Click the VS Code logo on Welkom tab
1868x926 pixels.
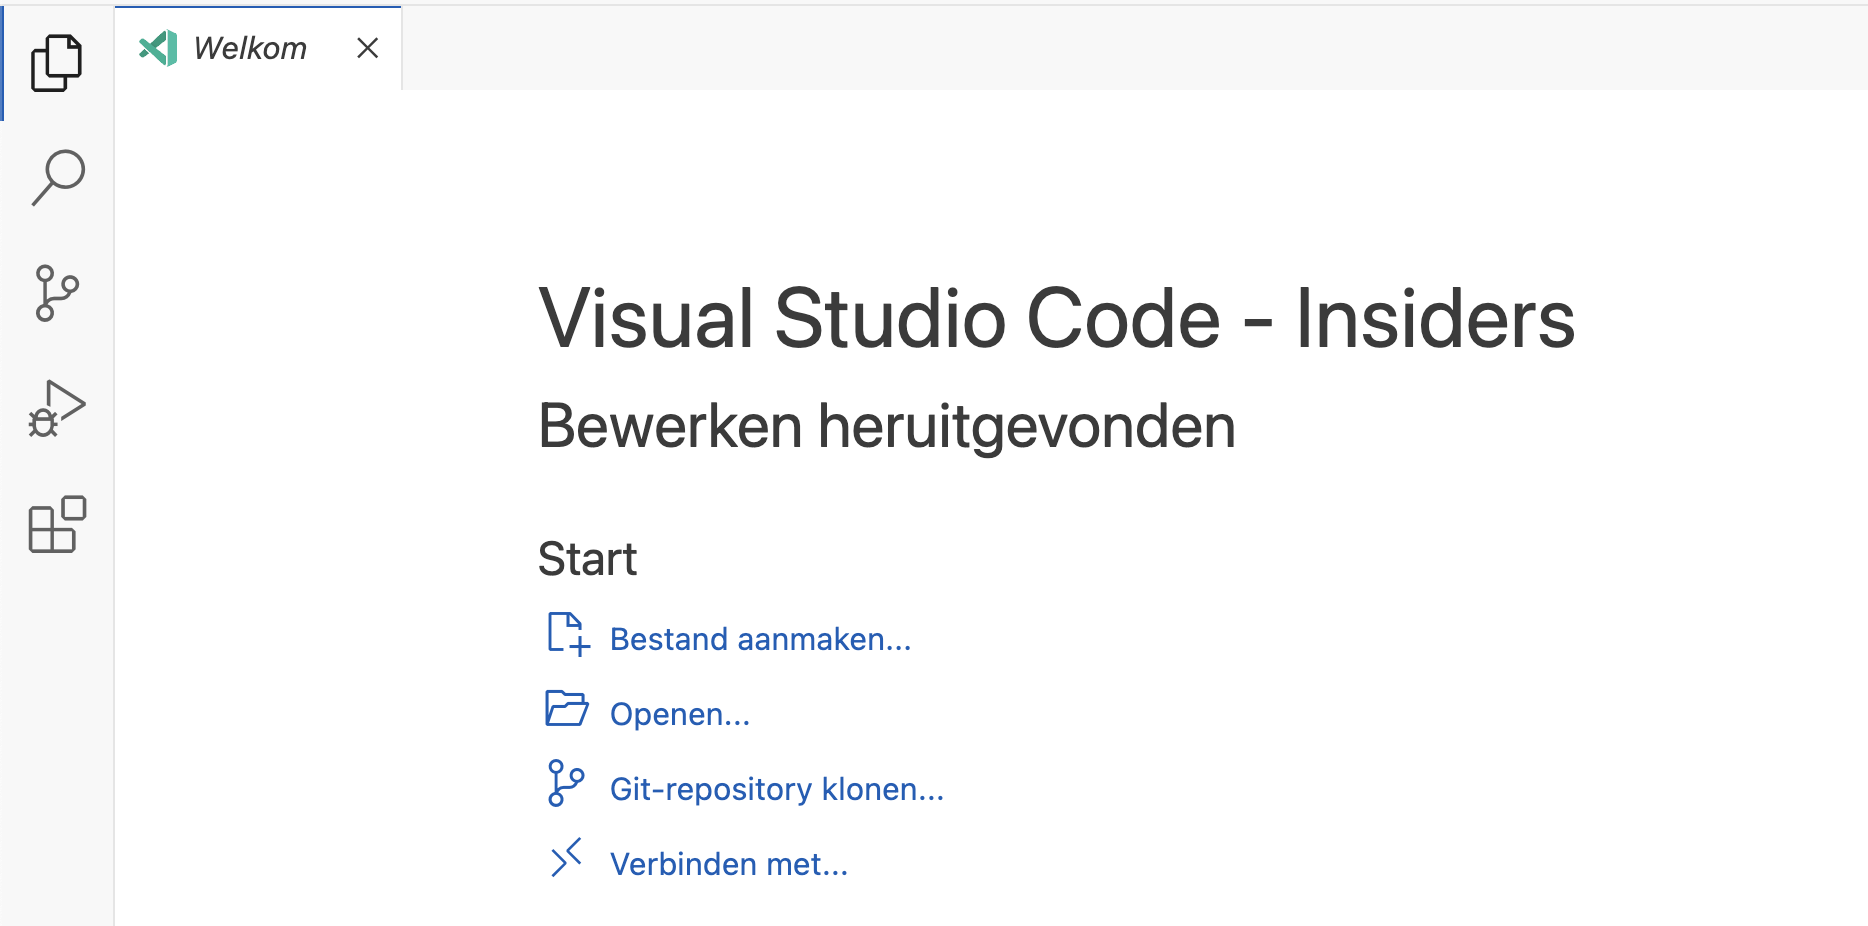click(x=158, y=48)
